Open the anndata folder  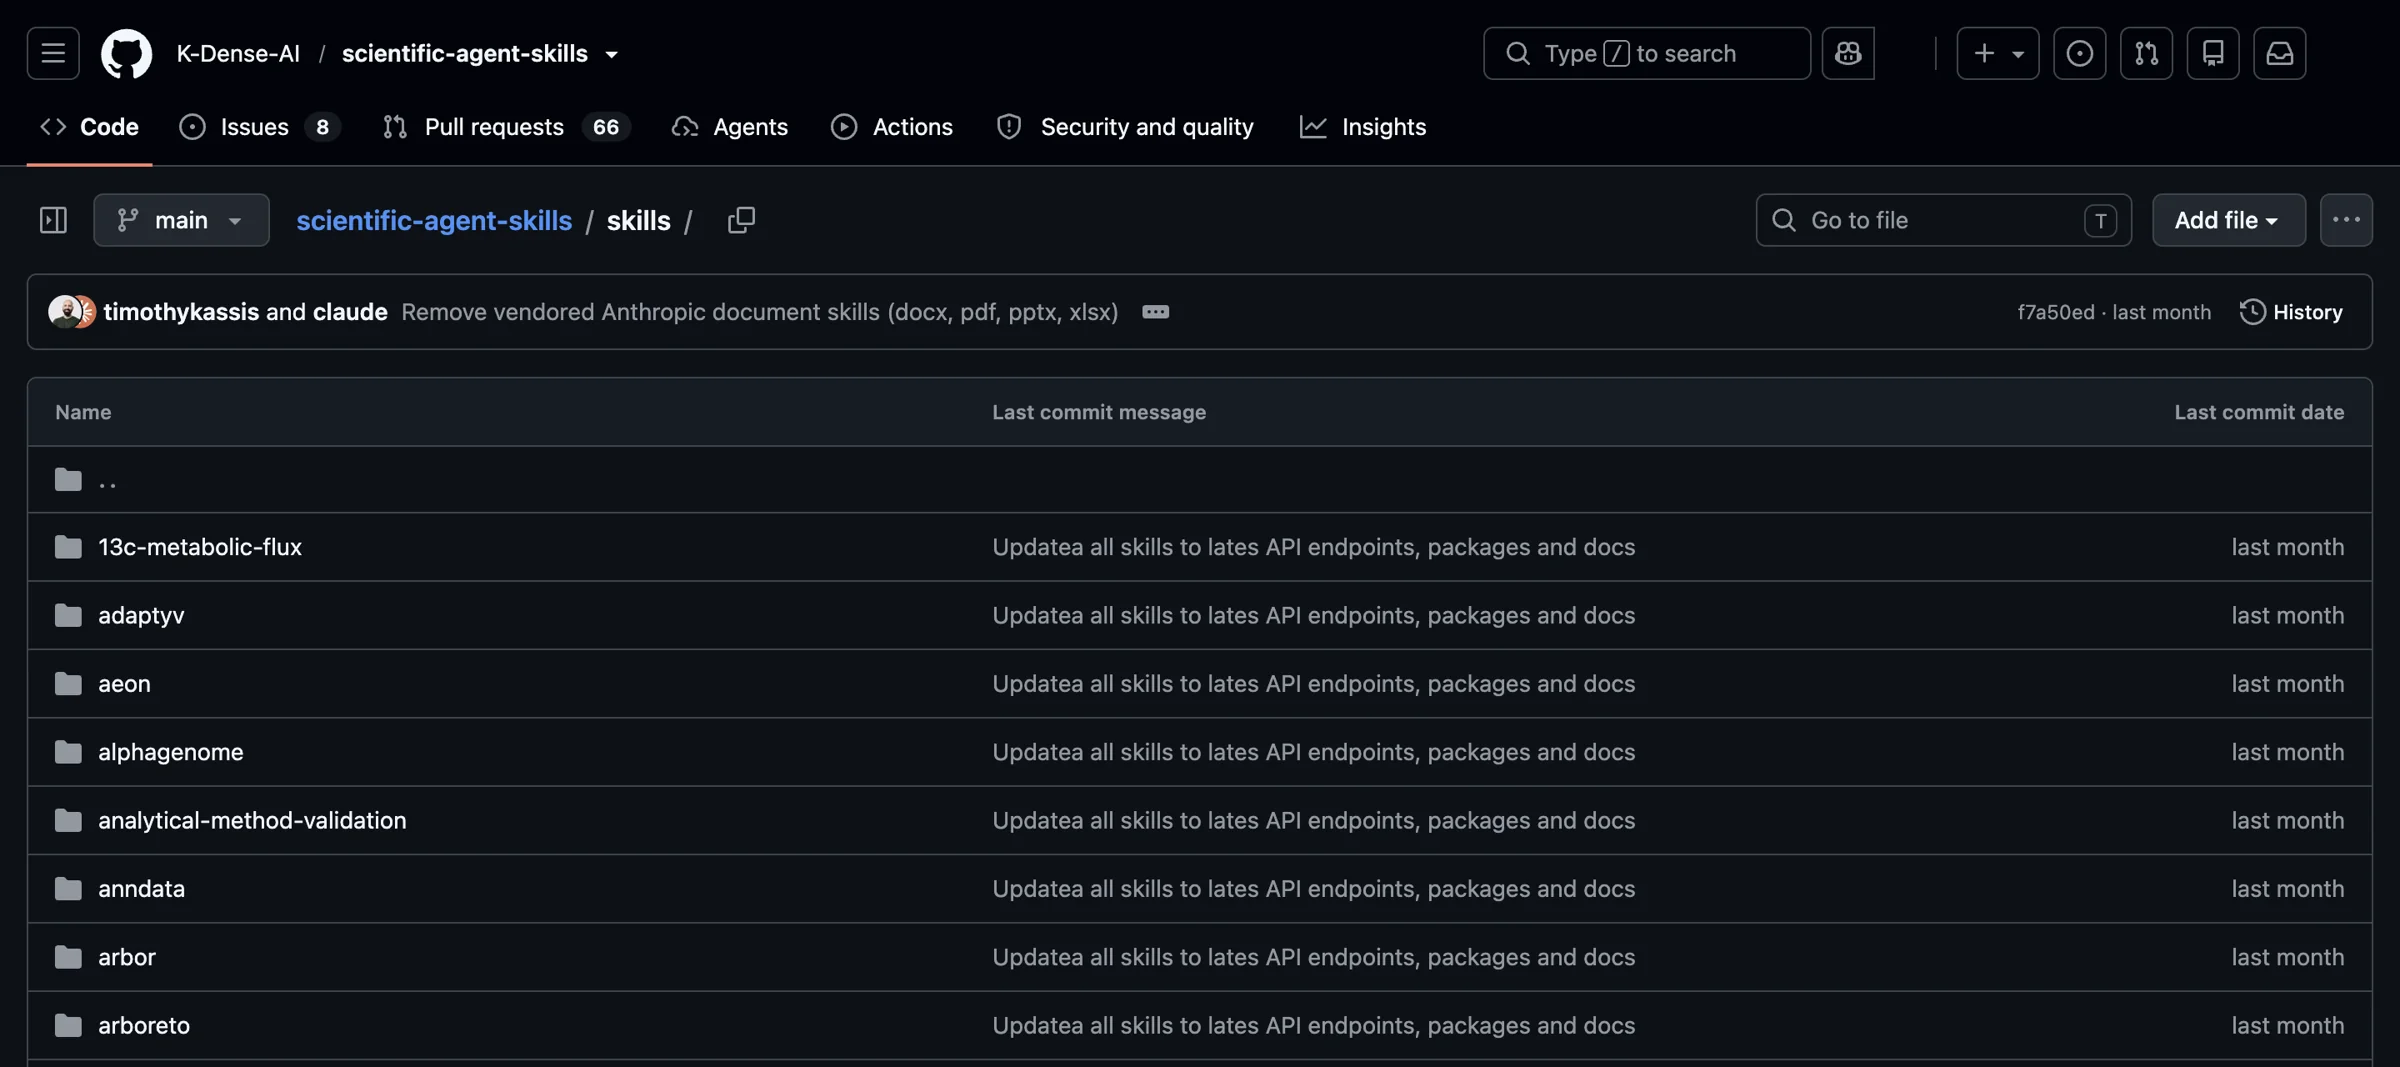pos(141,889)
